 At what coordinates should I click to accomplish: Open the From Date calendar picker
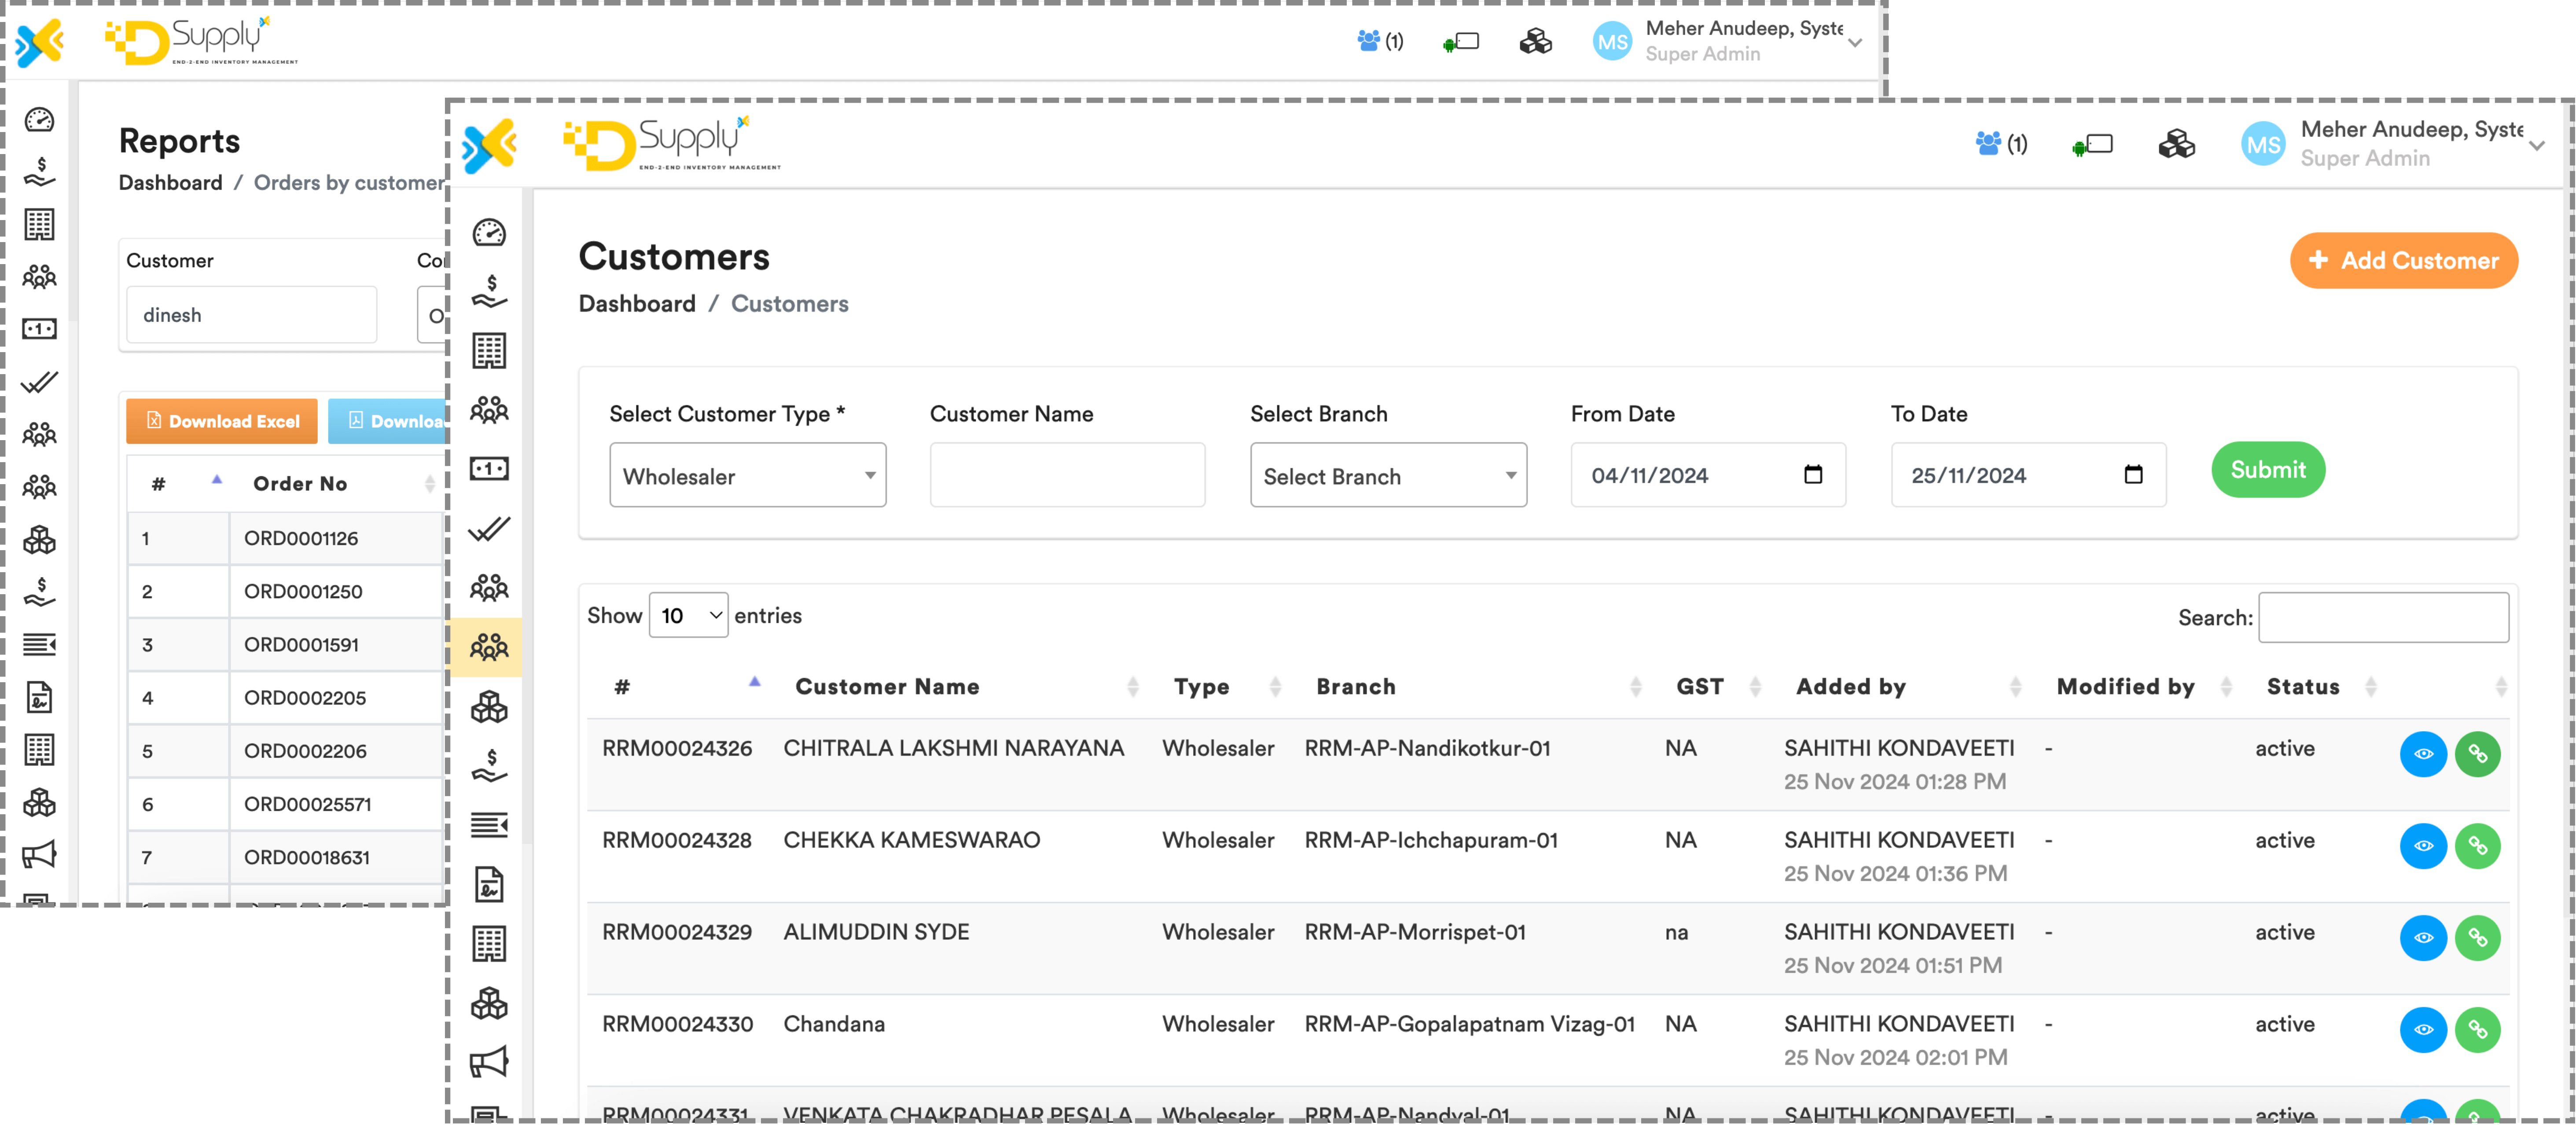click(1812, 475)
